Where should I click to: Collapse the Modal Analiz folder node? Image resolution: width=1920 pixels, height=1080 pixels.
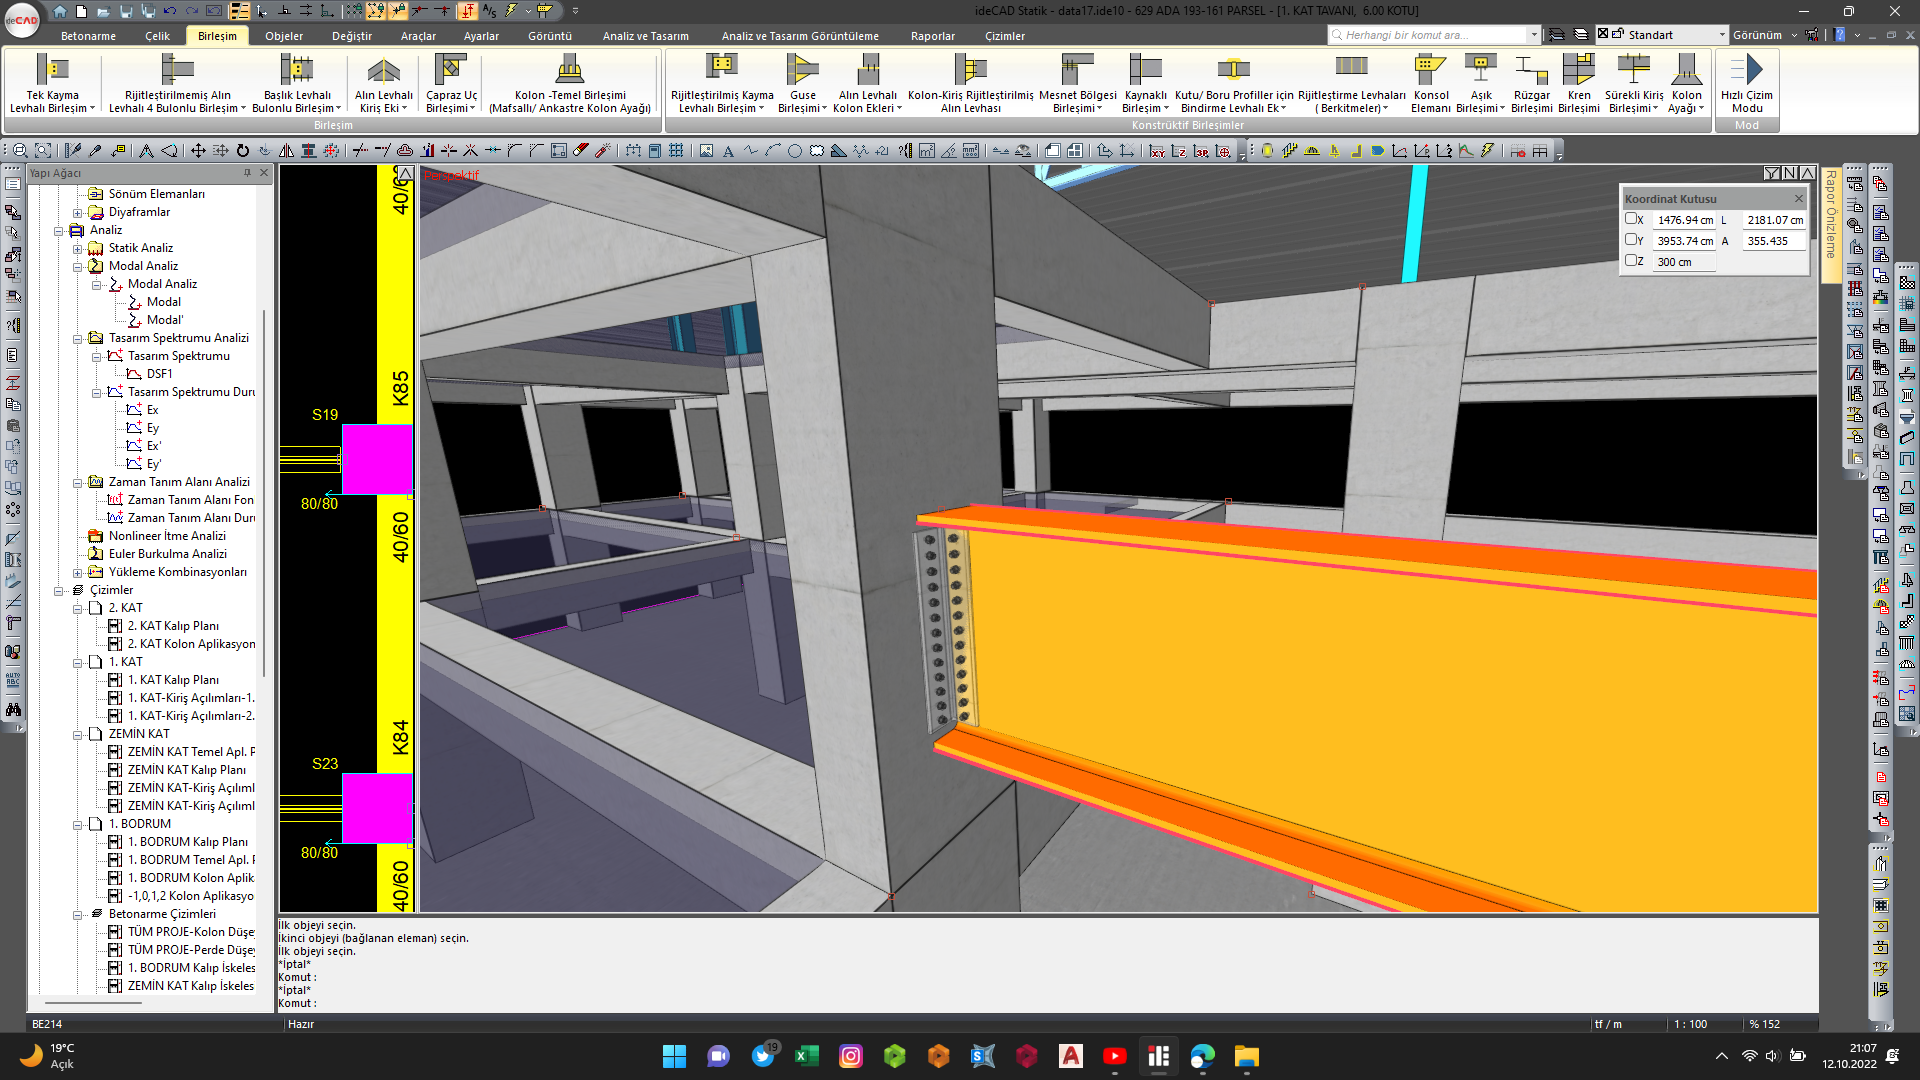[77, 267]
